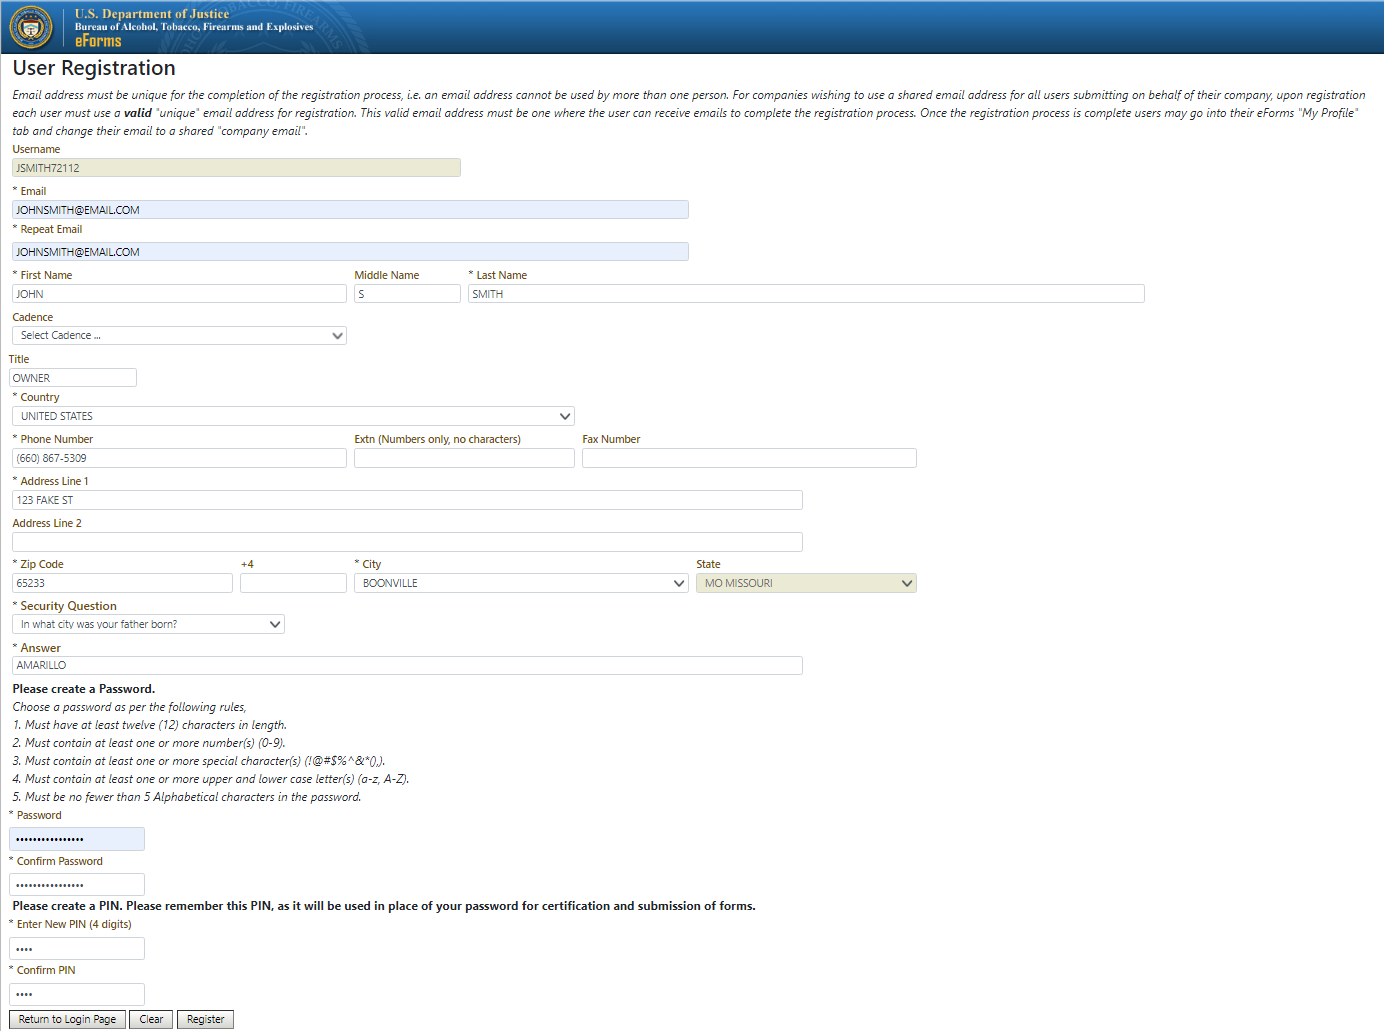1384x1031 pixels.
Task: Click the +4 zip code extension field
Action: [292, 582]
